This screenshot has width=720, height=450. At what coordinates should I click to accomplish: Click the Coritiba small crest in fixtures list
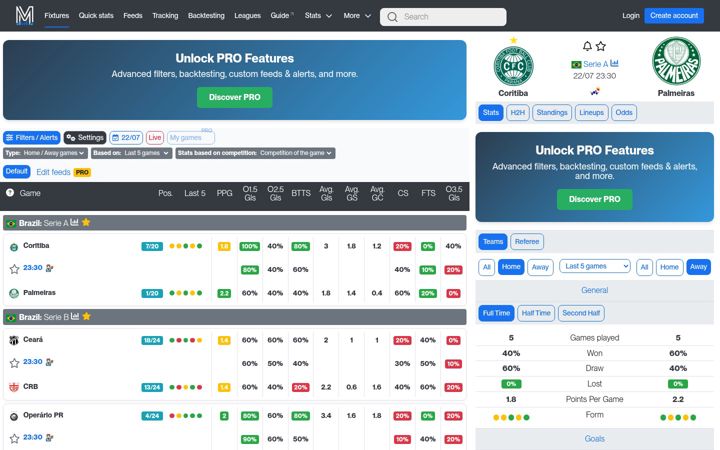pos(14,247)
